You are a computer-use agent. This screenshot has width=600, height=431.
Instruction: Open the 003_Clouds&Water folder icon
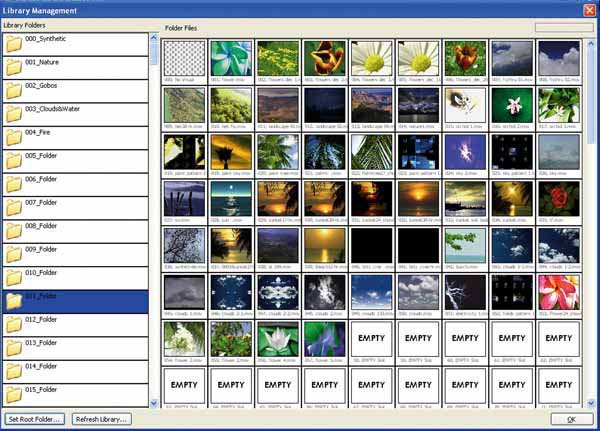[14, 114]
